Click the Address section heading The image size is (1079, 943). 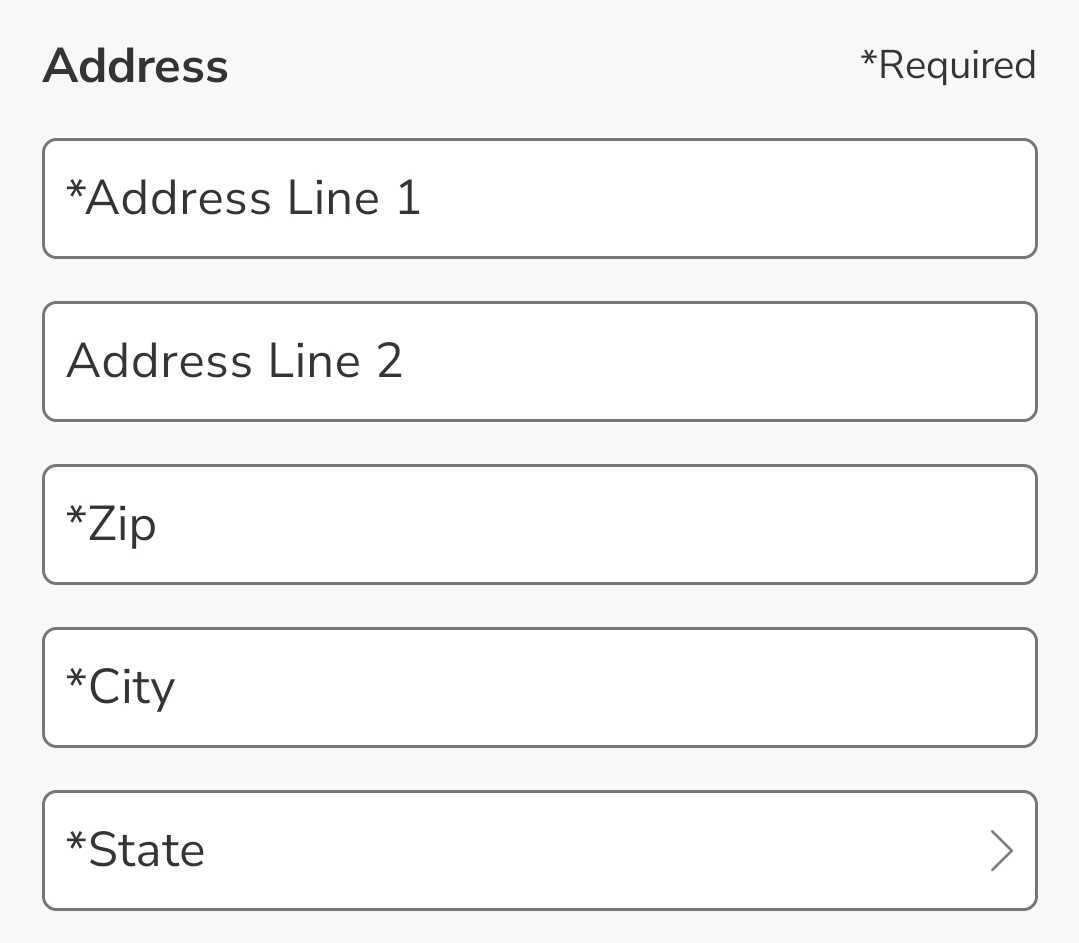point(135,65)
